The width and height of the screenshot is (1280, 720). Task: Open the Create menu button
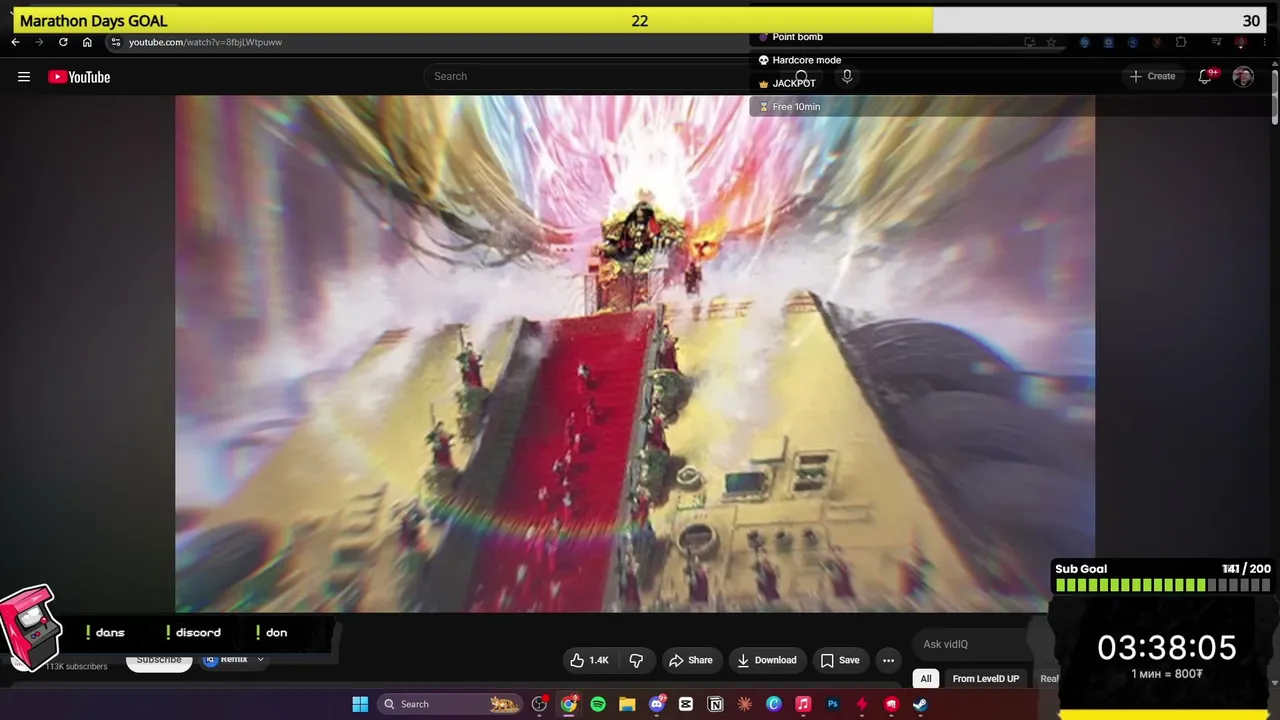click(x=1153, y=76)
